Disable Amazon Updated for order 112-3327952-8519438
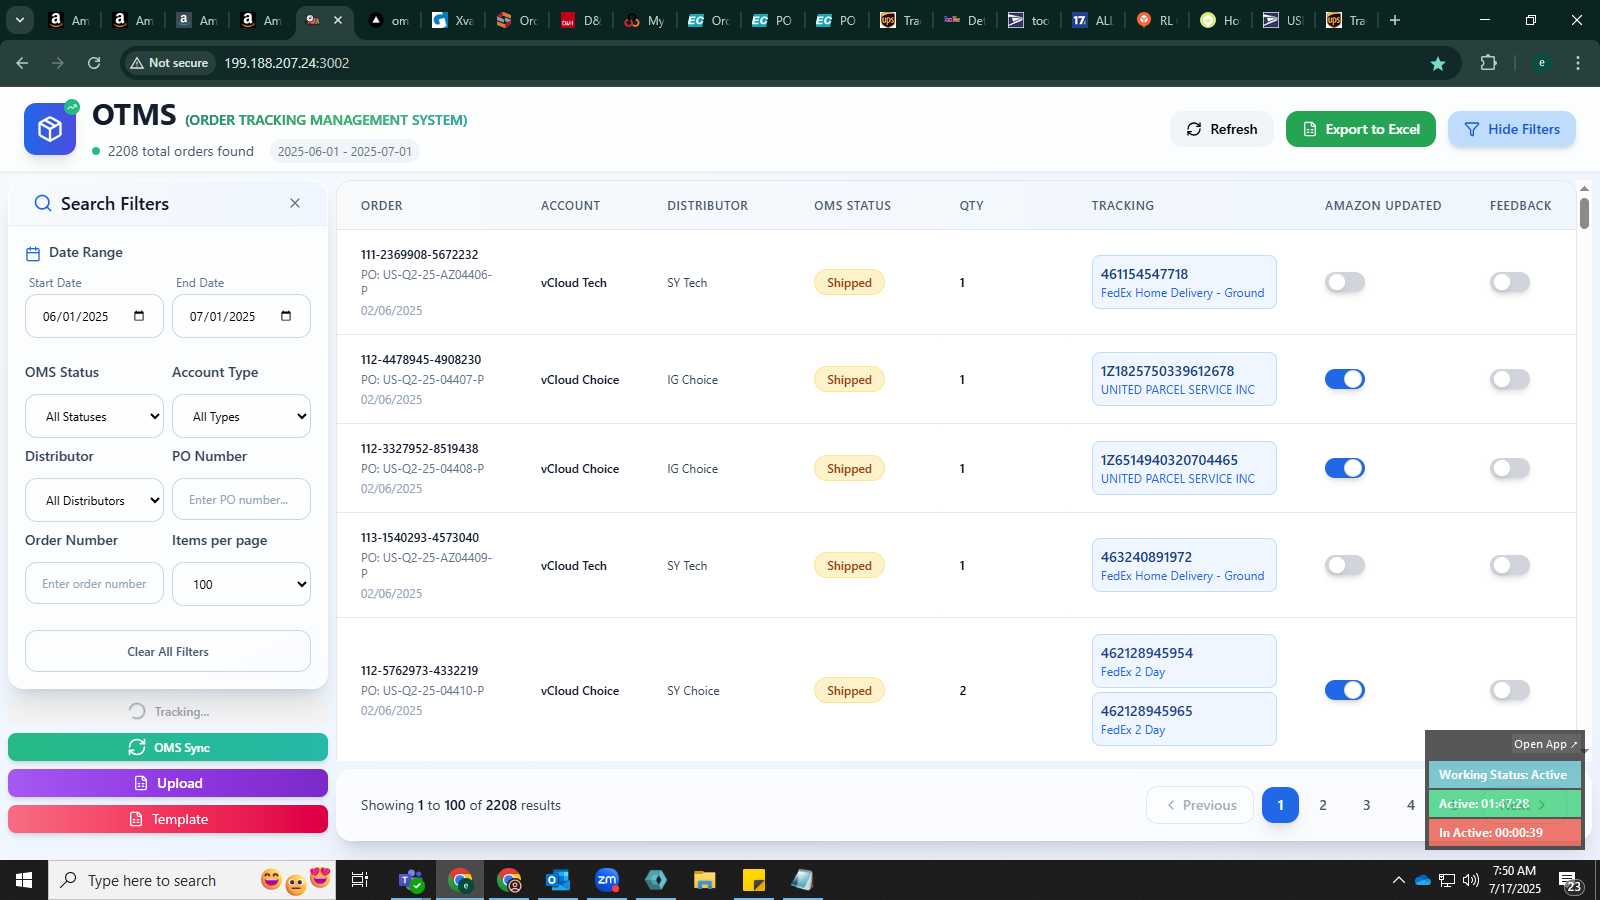Image resolution: width=1600 pixels, height=900 pixels. tap(1345, 468)
